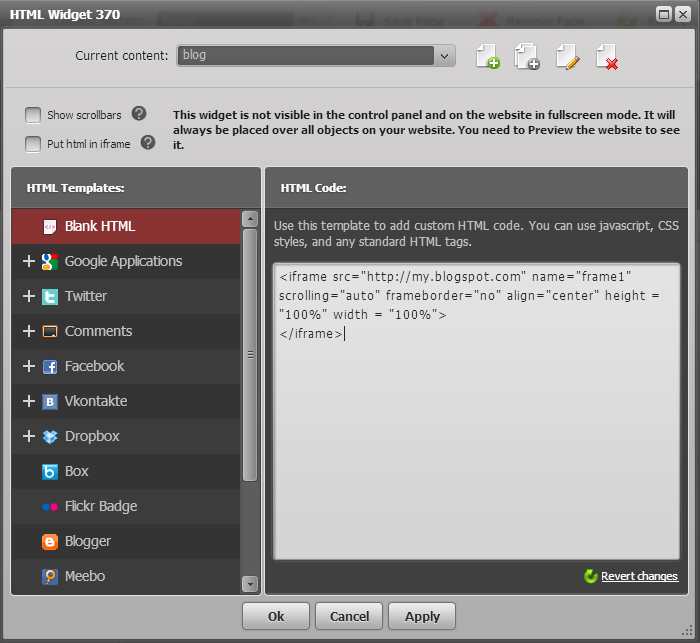This screenshot has height=643, width=700.
Task: Select the Flickr Badge template label
Action: coord(101,506)
